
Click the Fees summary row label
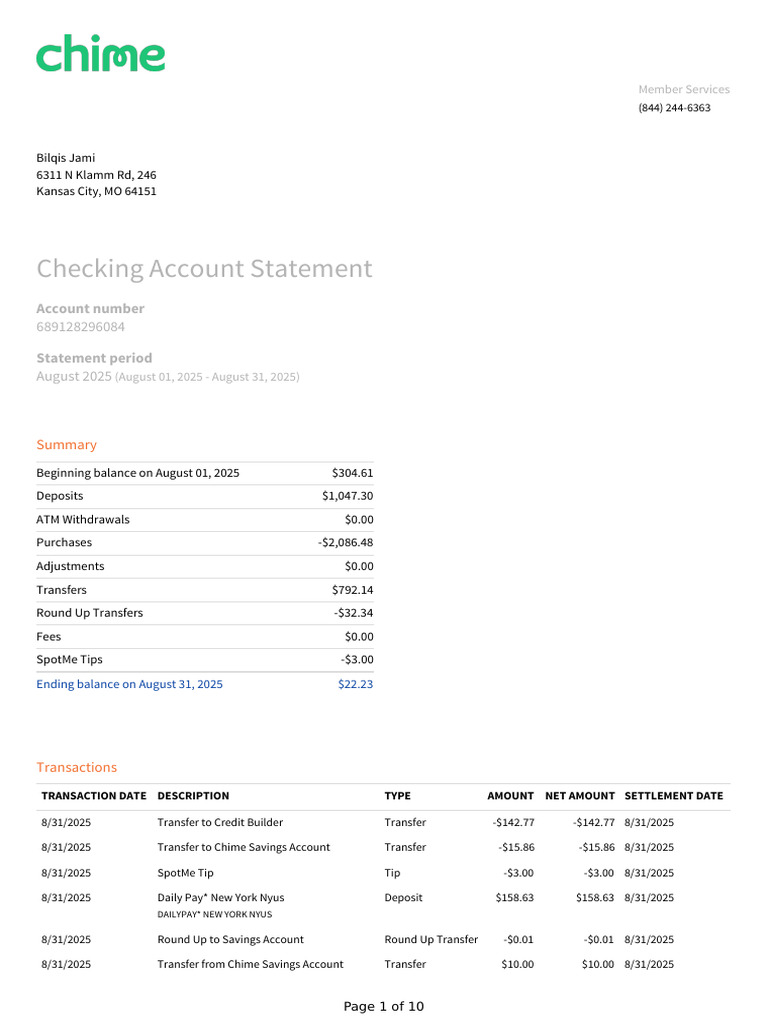[x=48, y=637]
